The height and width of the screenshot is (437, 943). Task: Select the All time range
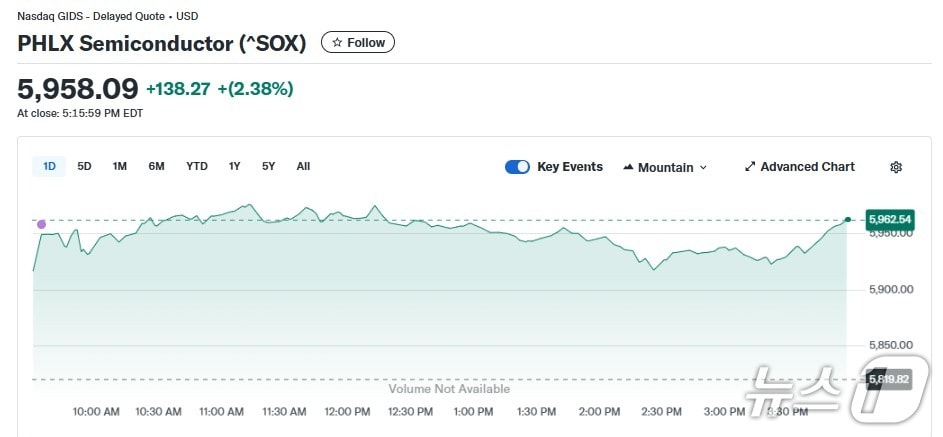coord(303,166)
